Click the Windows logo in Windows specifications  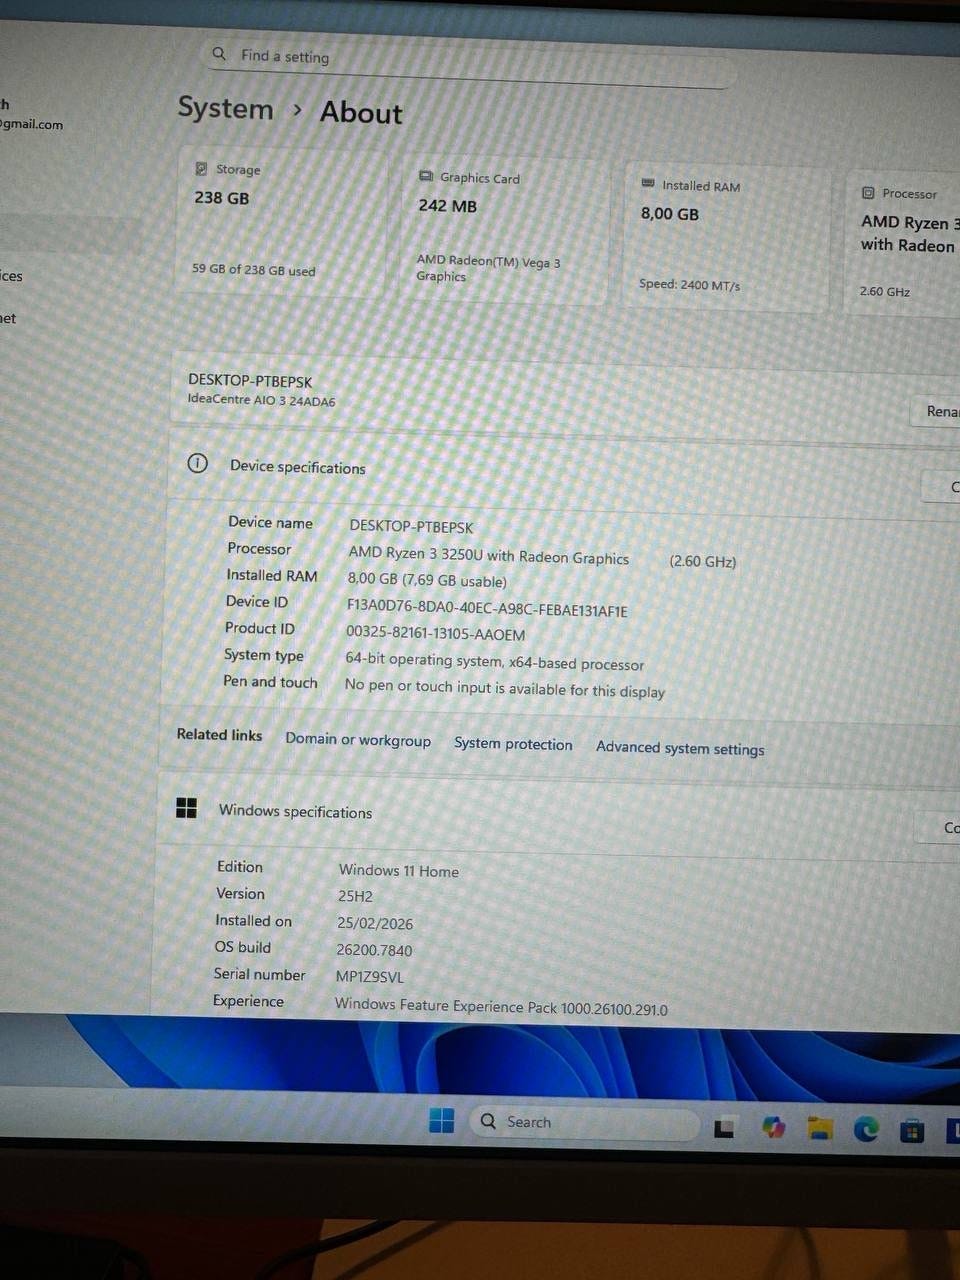(186, 808)
